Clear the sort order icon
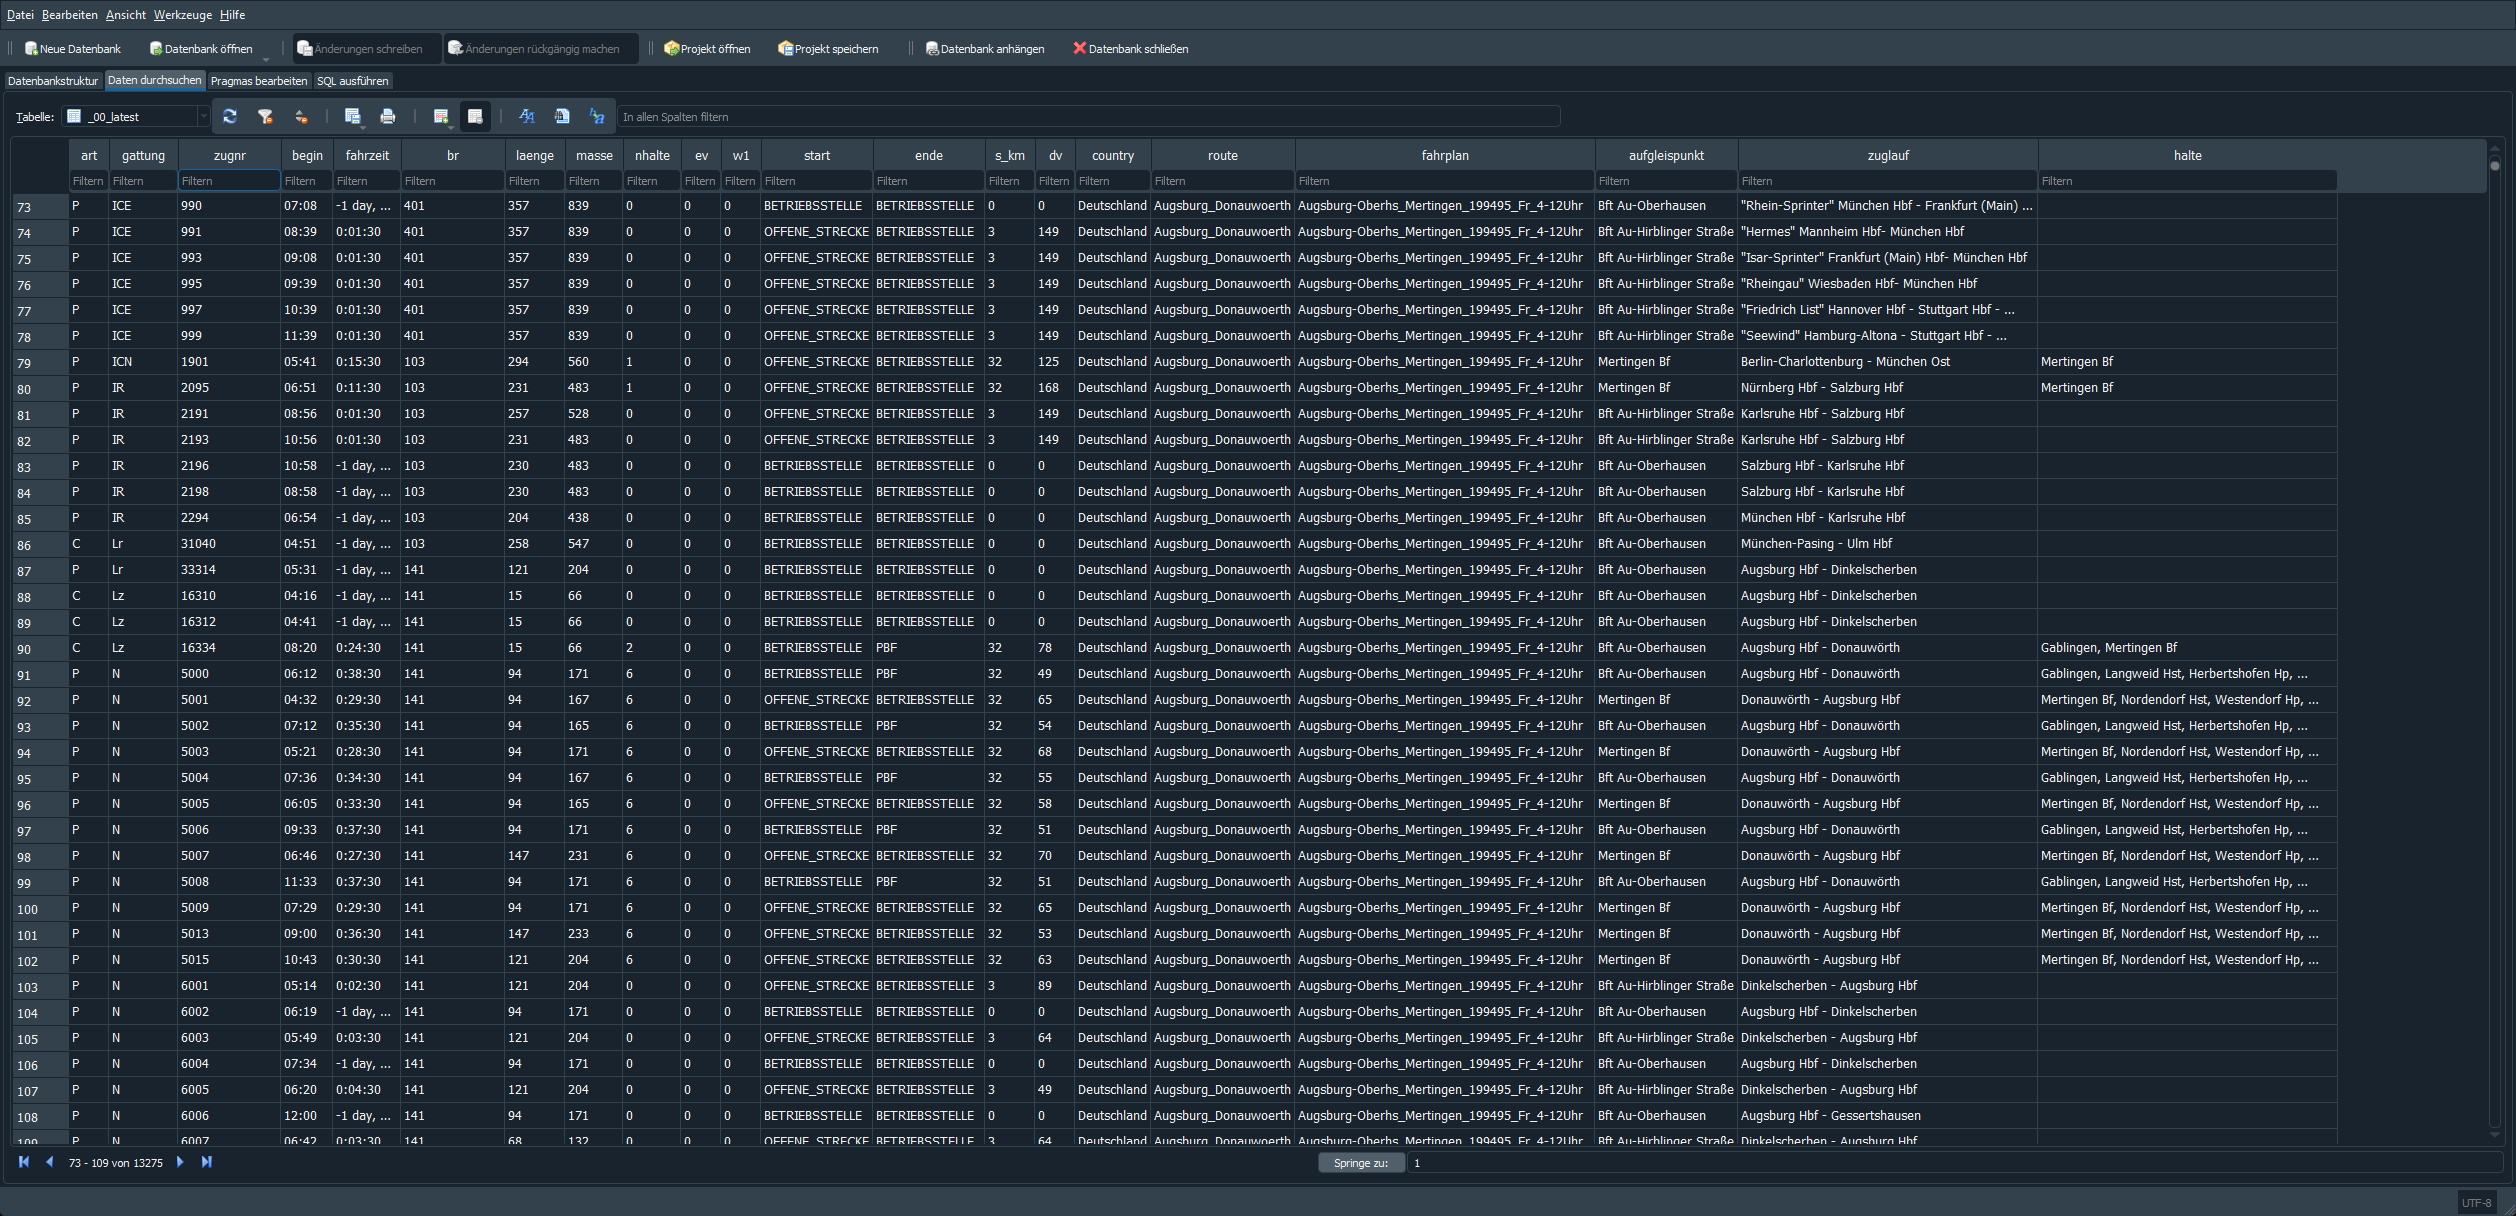Image resolution: width=2516 pixels, height=1216 pixels. (x=301, y=117)
